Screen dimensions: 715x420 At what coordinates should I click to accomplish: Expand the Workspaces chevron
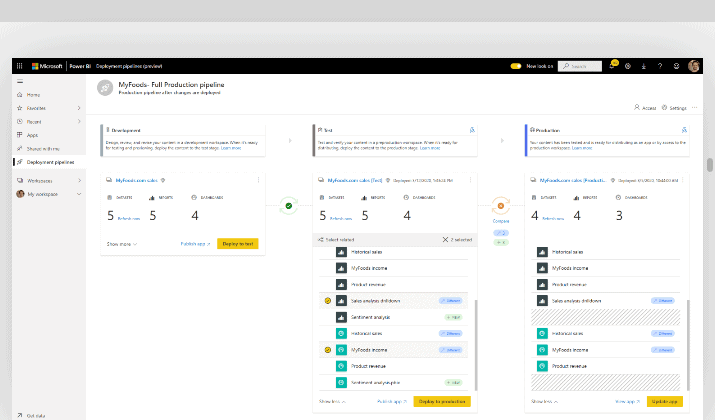click(79, 181)
